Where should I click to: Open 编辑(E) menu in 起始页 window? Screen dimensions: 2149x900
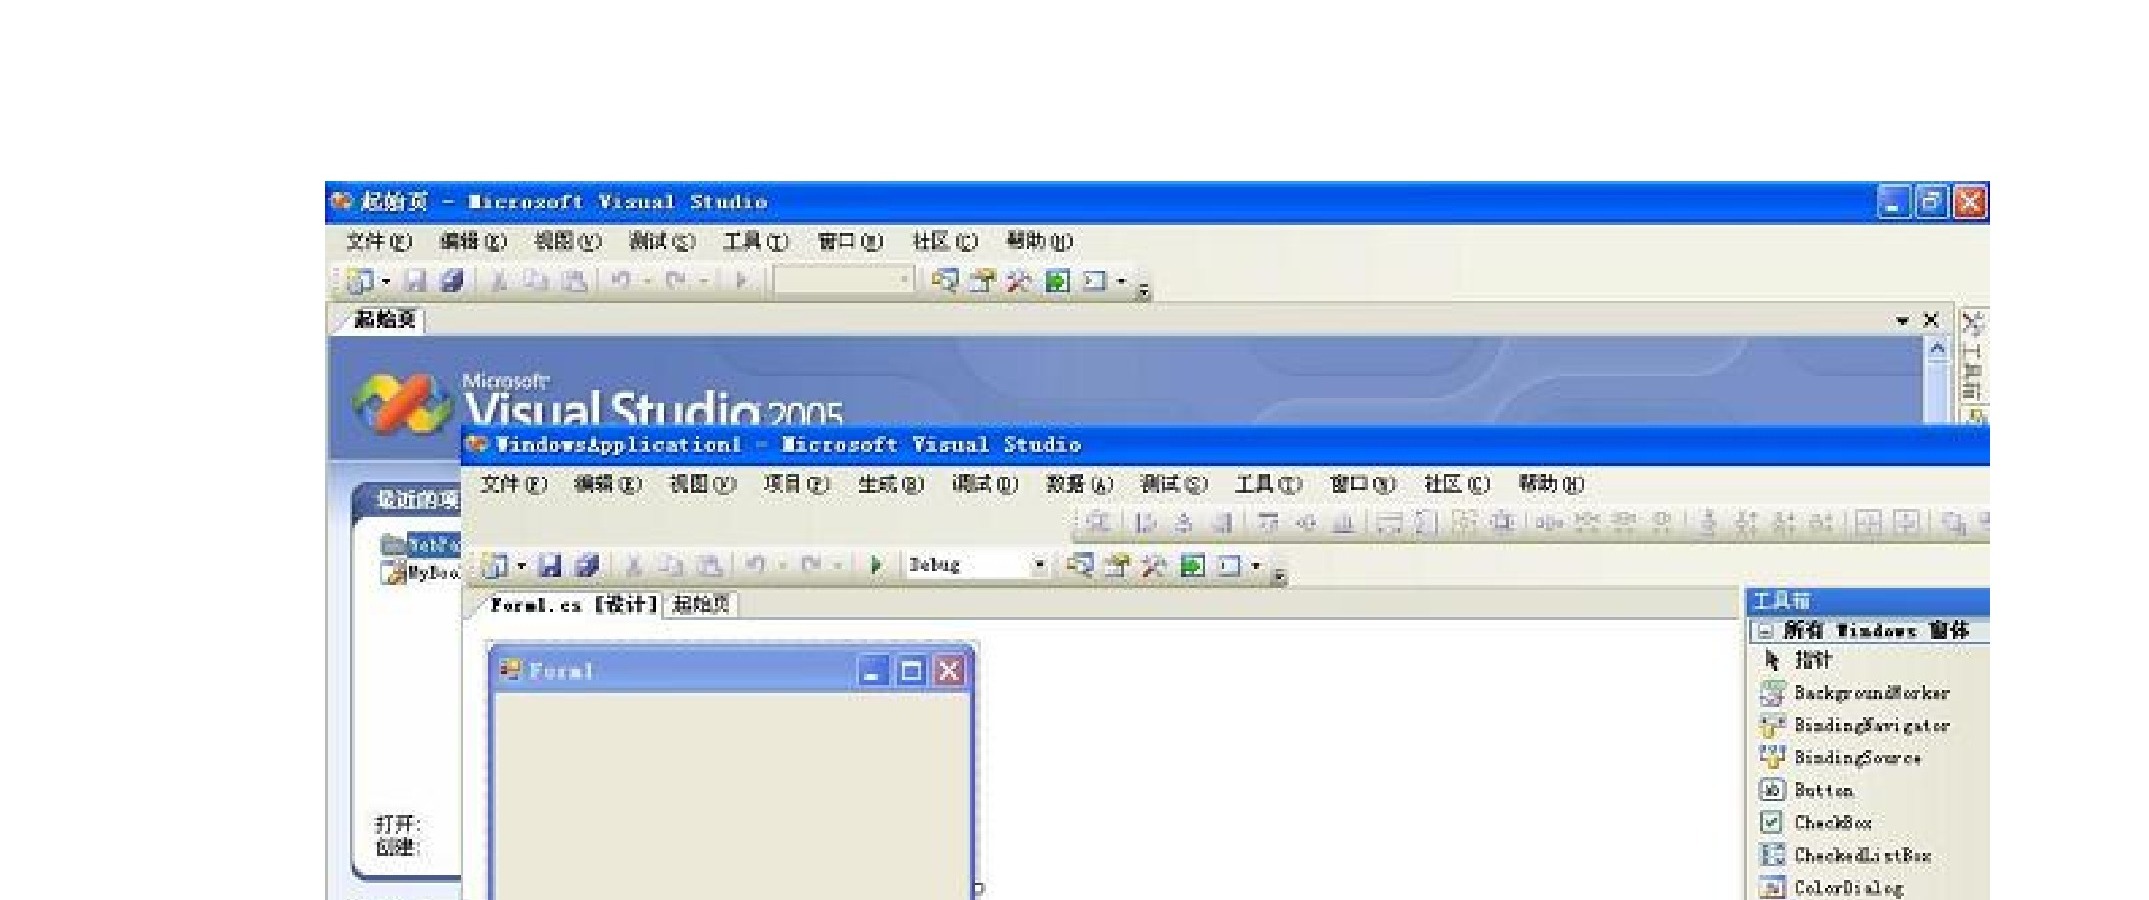point(473,241)
